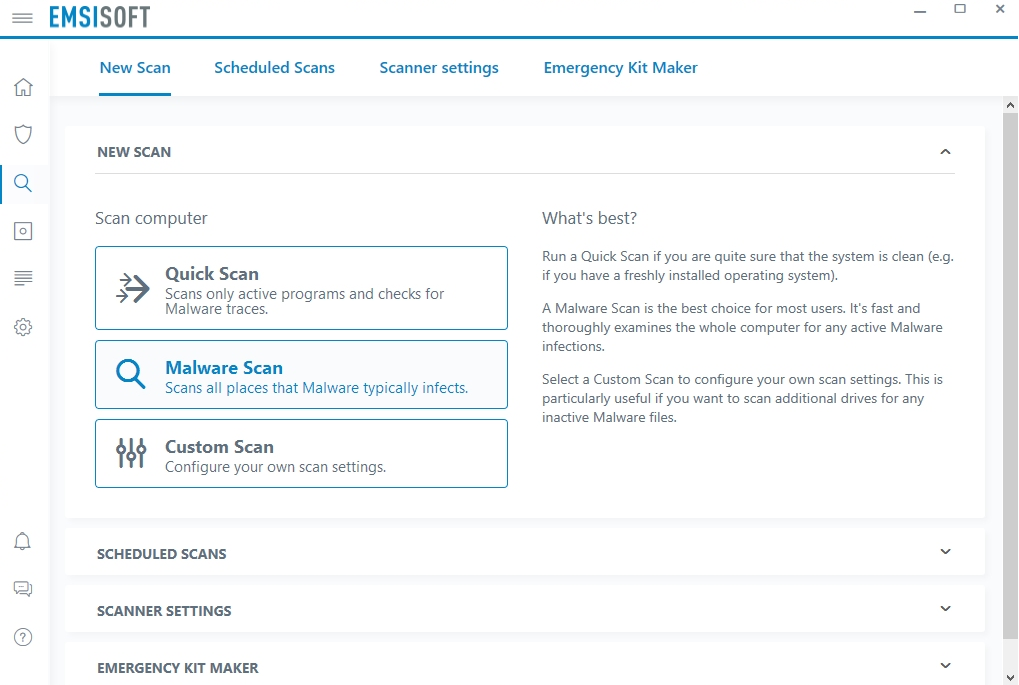Click the scrollbar up arrow
The height and width of the screenshot is (685, 1019).
click(x=1010, y=105)
